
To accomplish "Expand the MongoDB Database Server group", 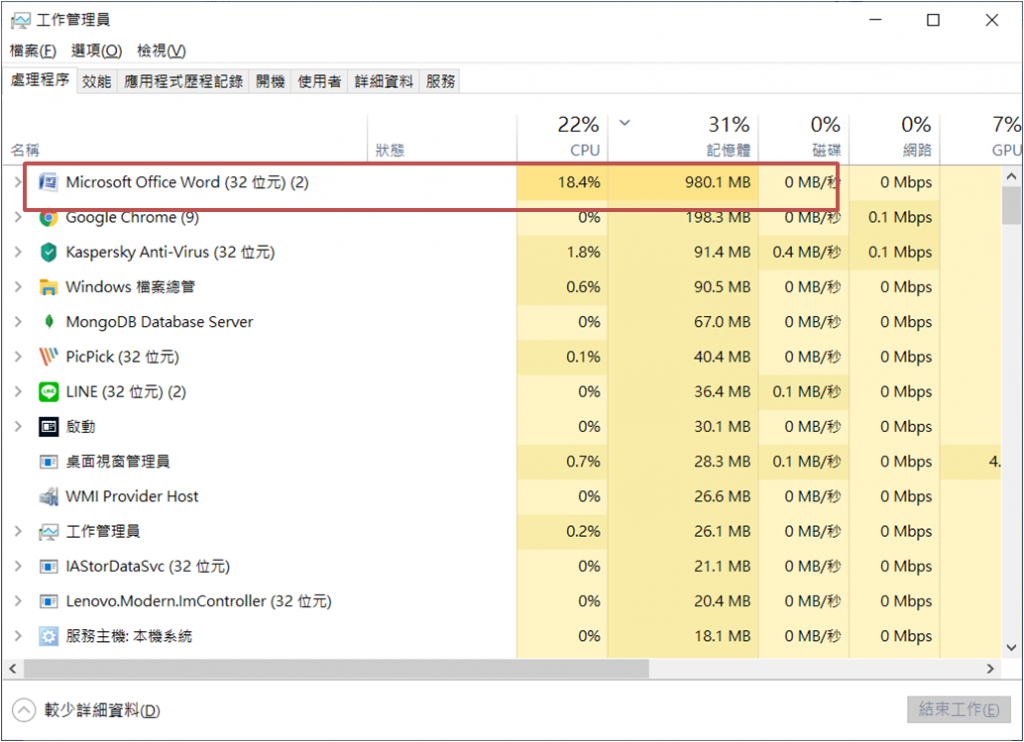I will pyautogui.click(x=18, y=322).
